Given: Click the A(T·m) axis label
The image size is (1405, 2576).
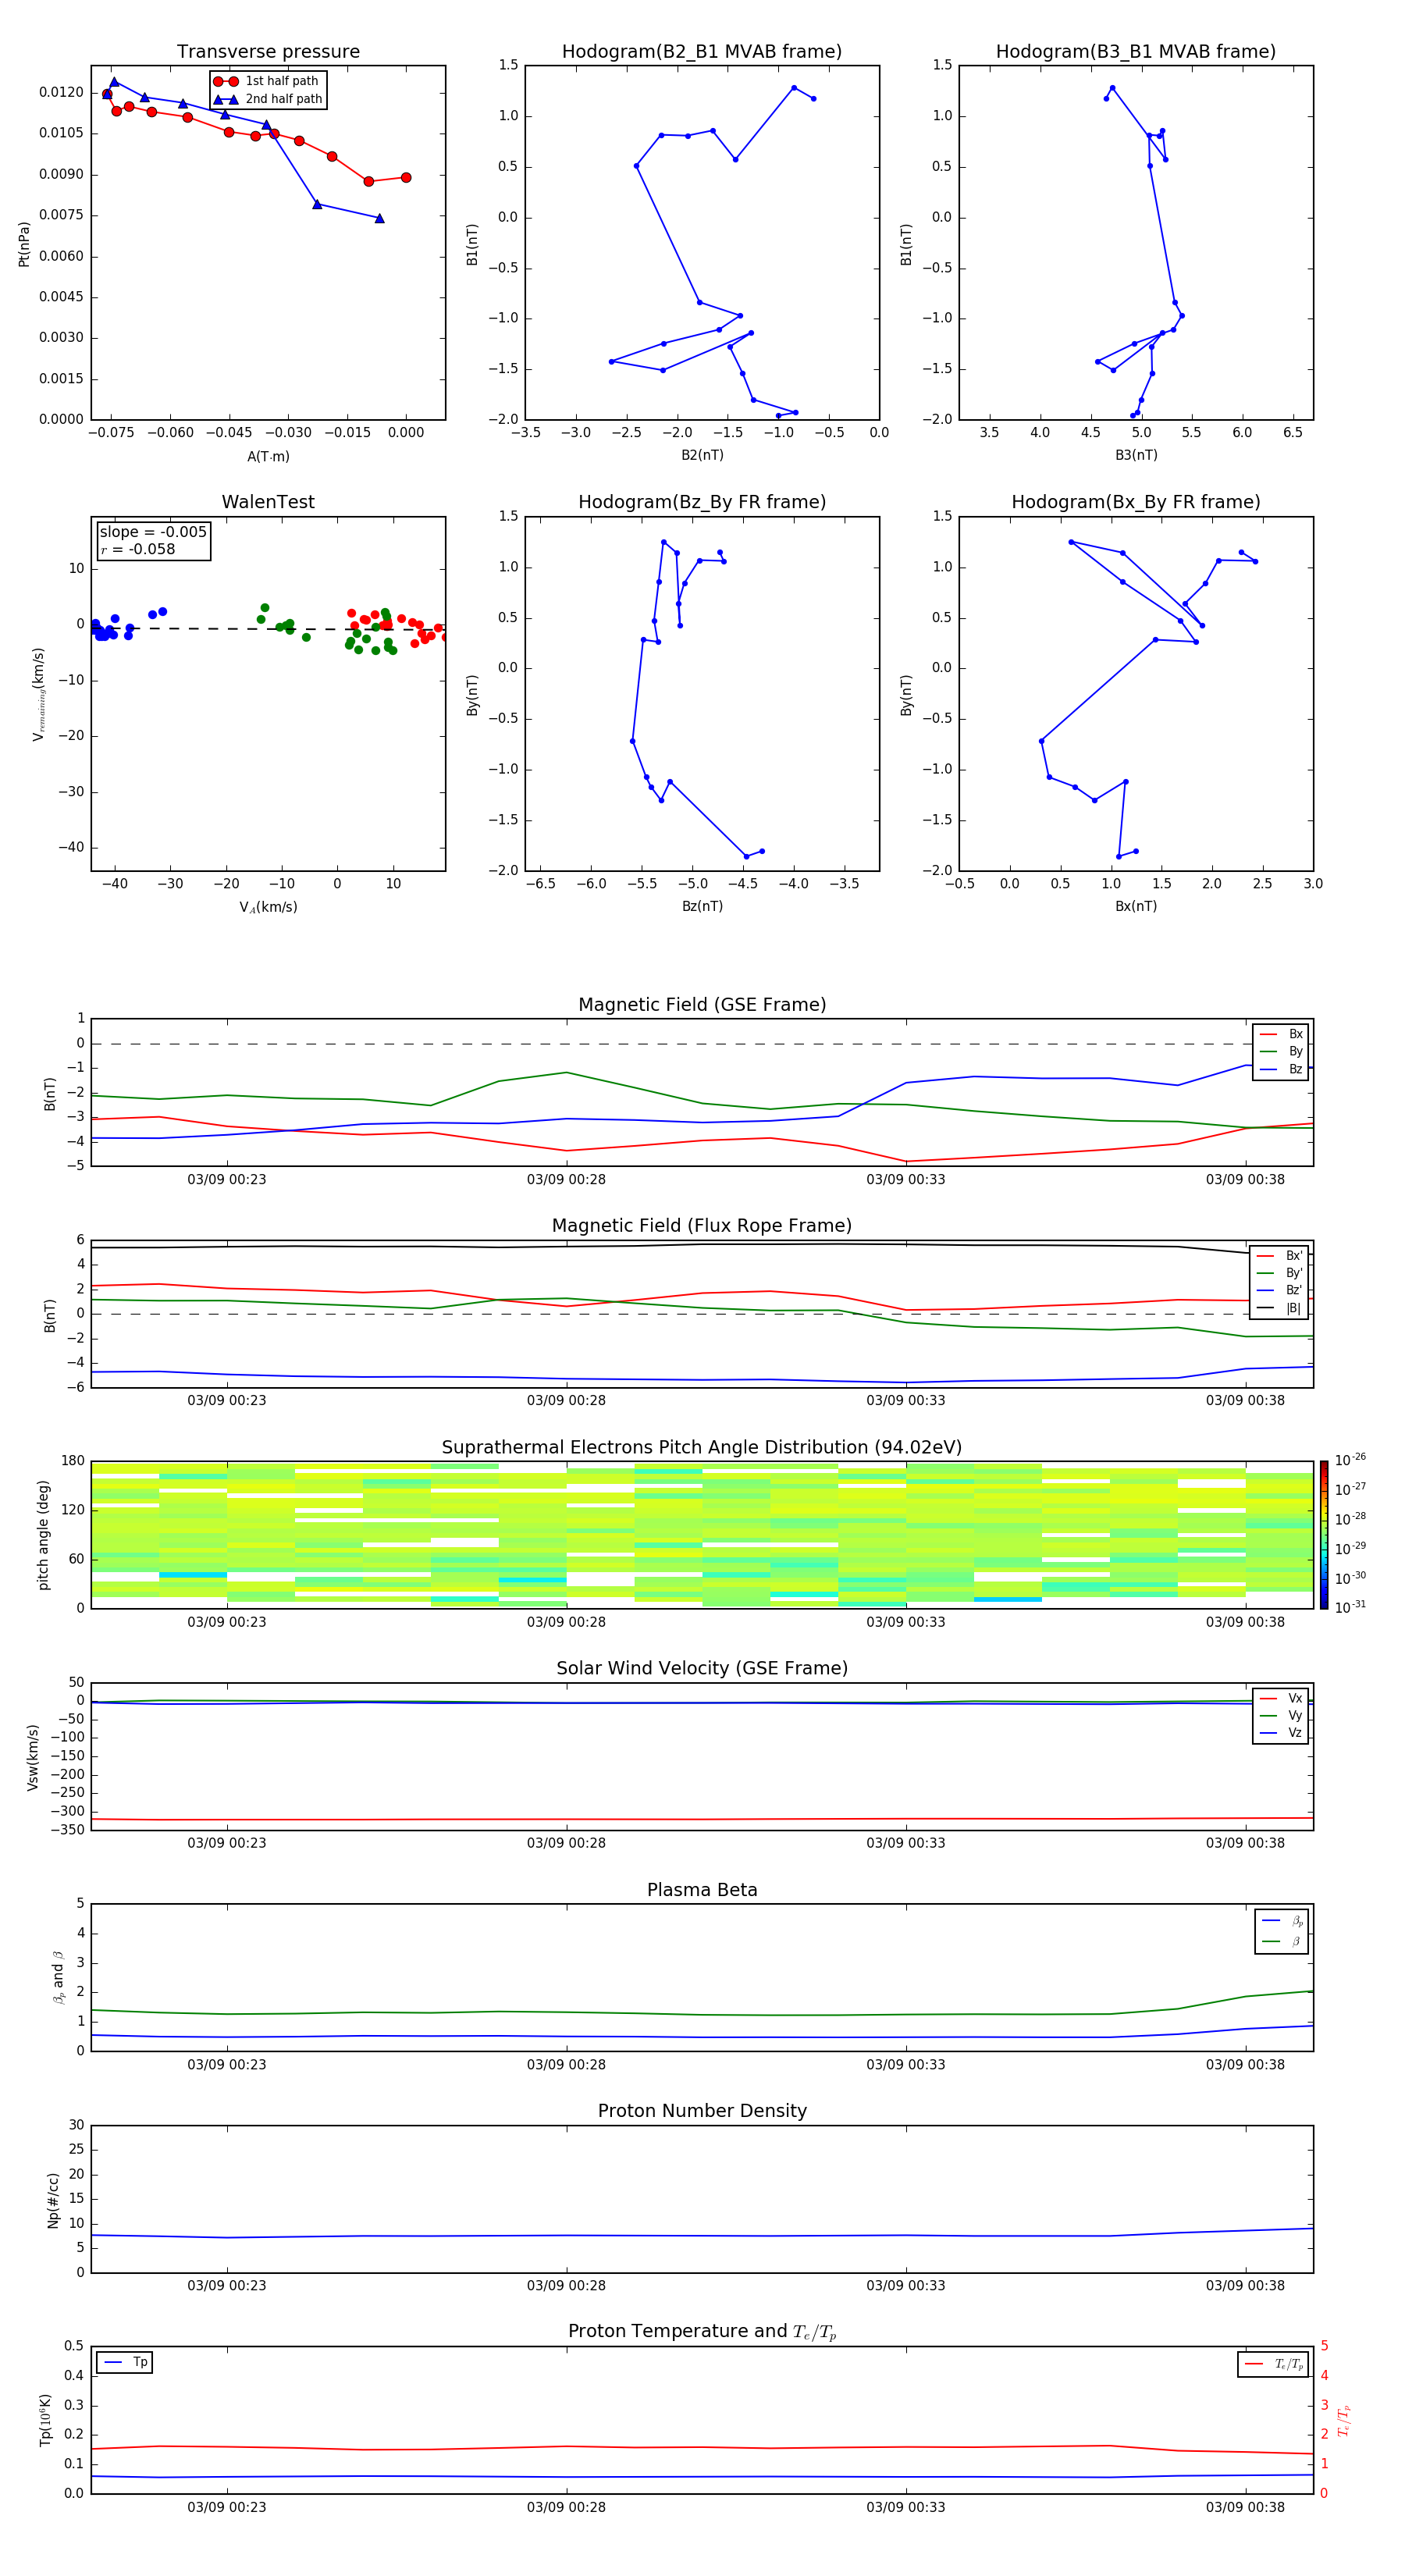Looking at the screenshot, I should [268, 457].
